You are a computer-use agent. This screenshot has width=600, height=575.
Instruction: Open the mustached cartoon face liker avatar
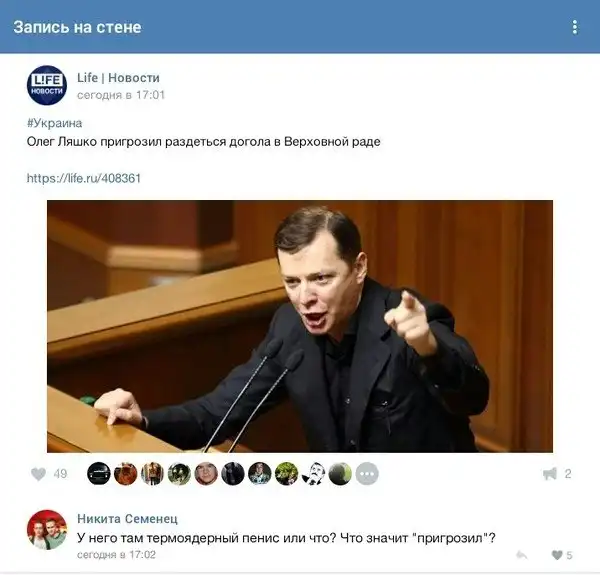[313, 474]
